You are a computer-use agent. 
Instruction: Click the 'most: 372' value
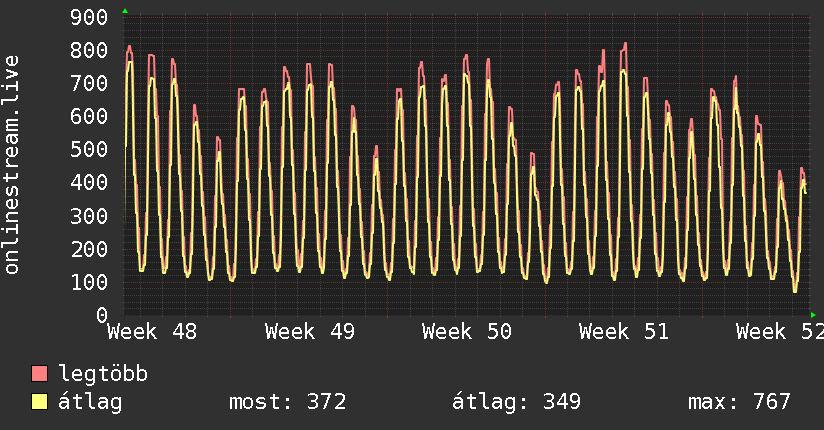(x=287, y=402)
